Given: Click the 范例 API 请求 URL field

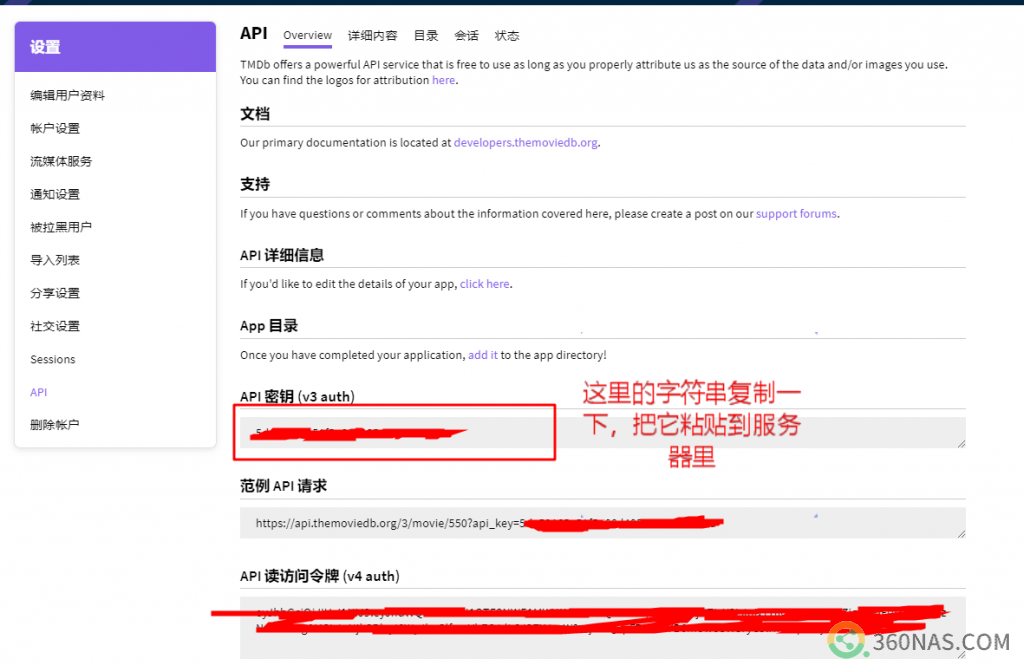Looking at the screenshot, I should pos(602,522).
